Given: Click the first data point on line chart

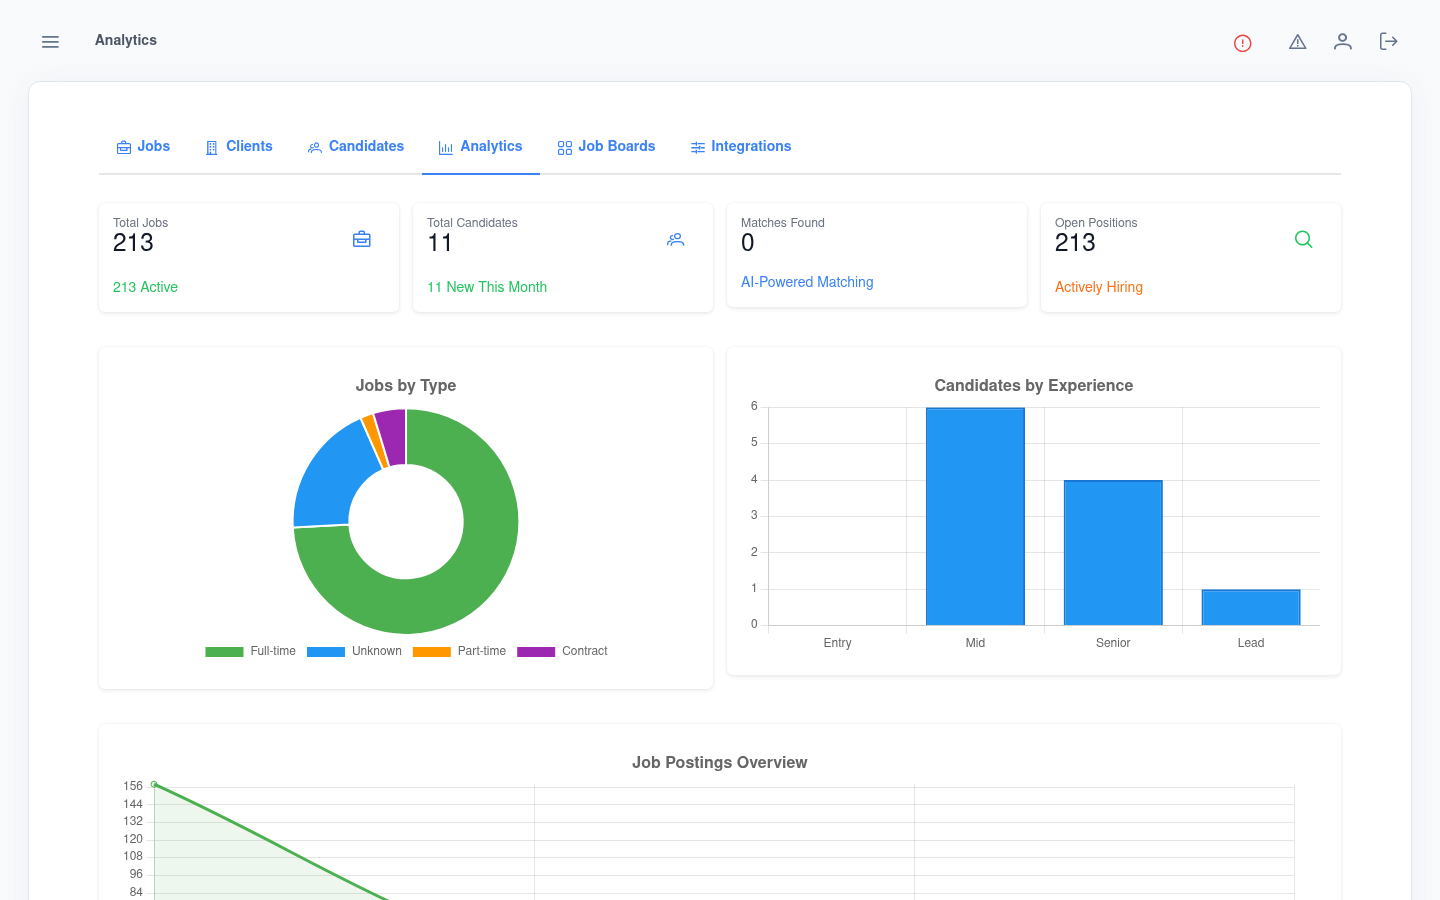Looking at the screenshot, I should [x=154, y=785].
